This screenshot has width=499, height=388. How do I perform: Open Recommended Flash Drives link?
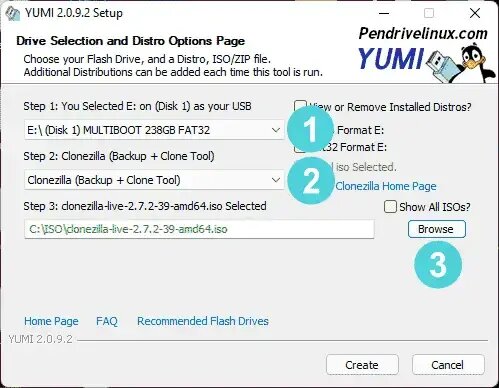coord(203,321)
